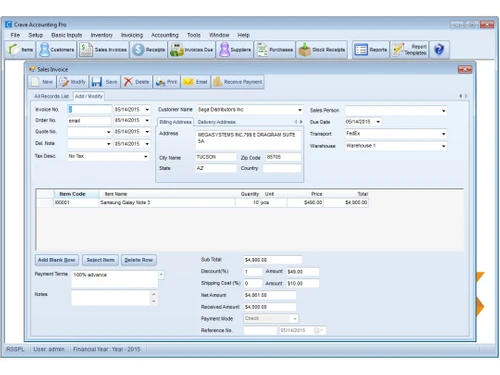Expand the Order No. date dropdown
This screenshot has height=375, width=500.
coord(147,120)
